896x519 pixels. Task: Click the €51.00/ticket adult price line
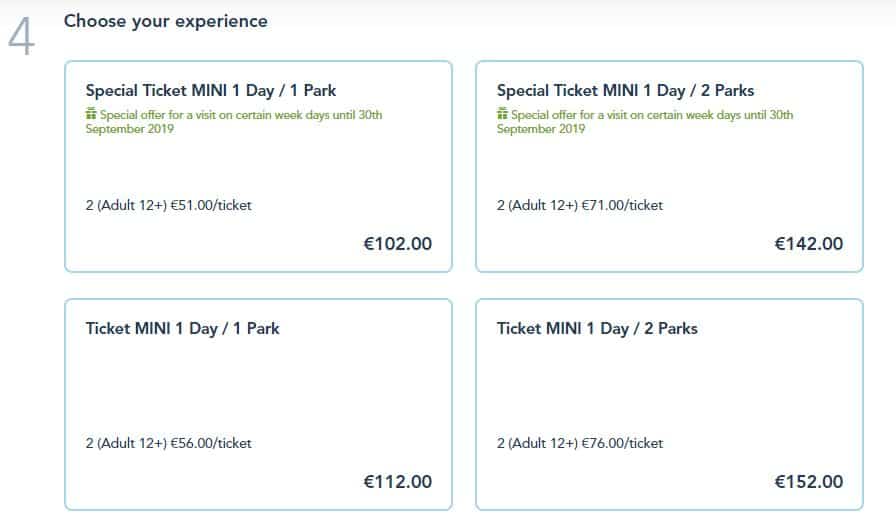[169, 205]
